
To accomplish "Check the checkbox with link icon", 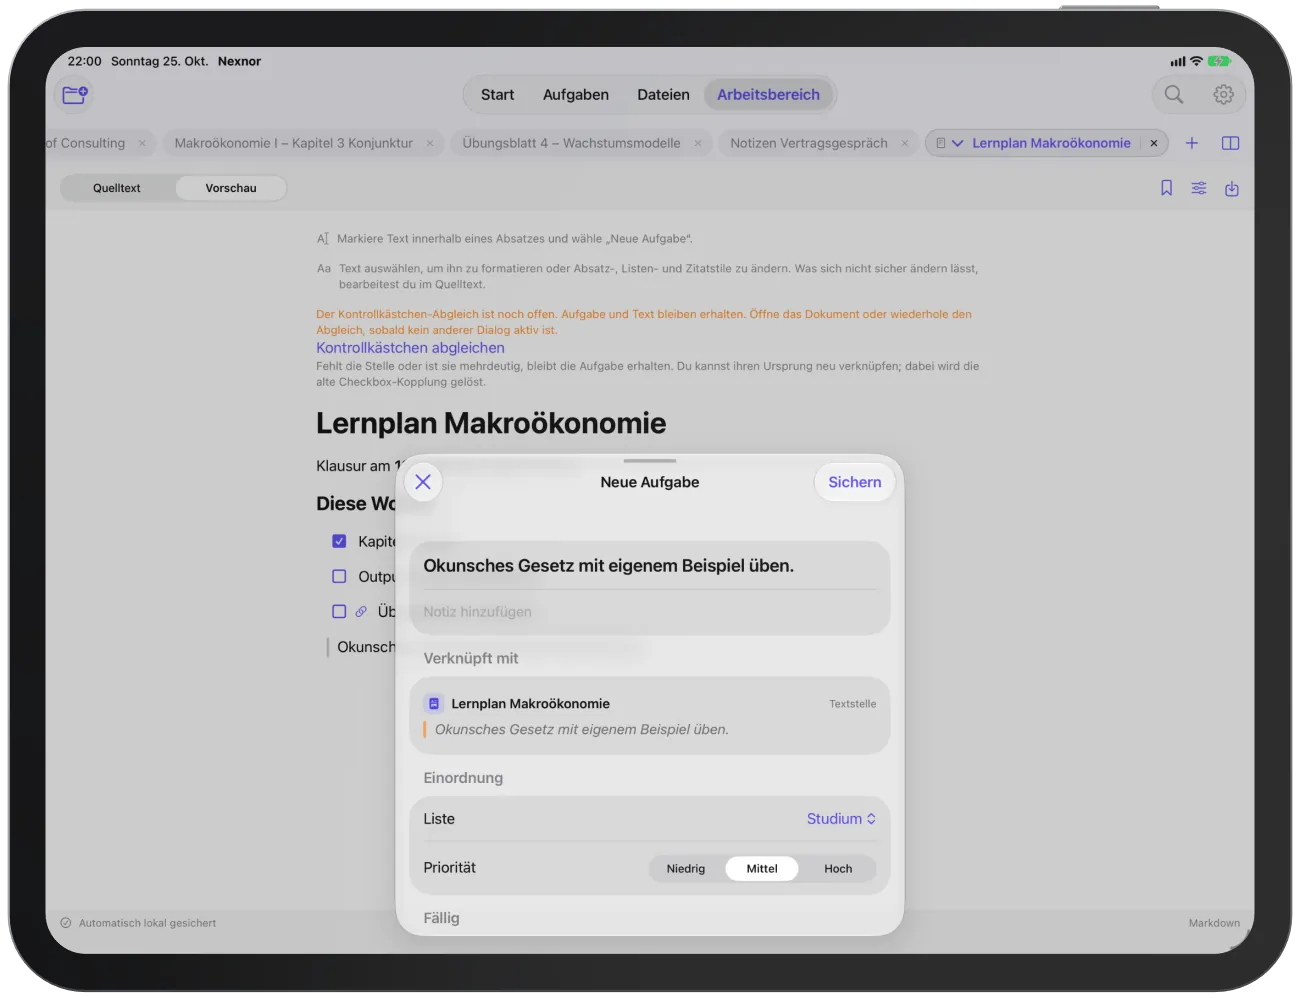I will 339,611.
